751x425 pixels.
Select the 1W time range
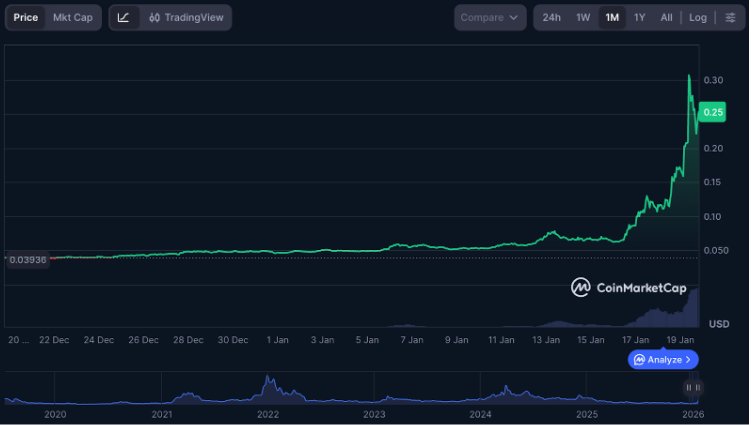click(583, 17)
